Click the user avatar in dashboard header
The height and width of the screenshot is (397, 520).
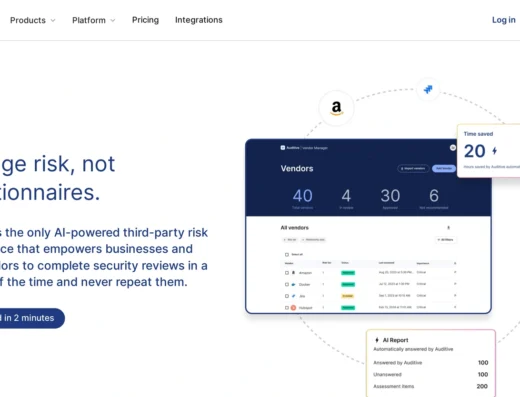coord(453,148)
